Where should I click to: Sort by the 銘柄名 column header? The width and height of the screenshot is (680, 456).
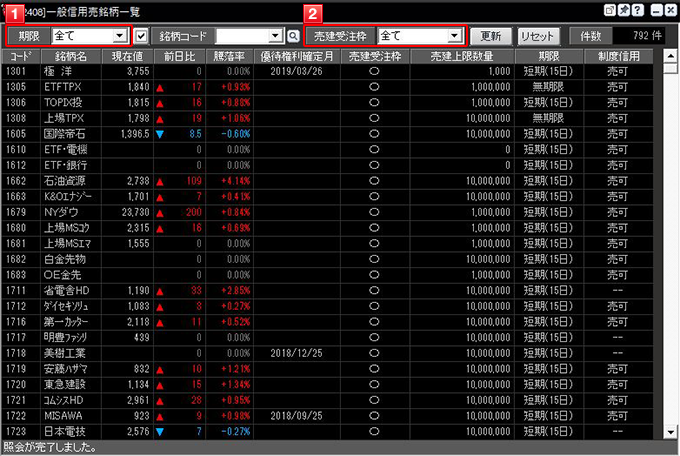(70, 56)
